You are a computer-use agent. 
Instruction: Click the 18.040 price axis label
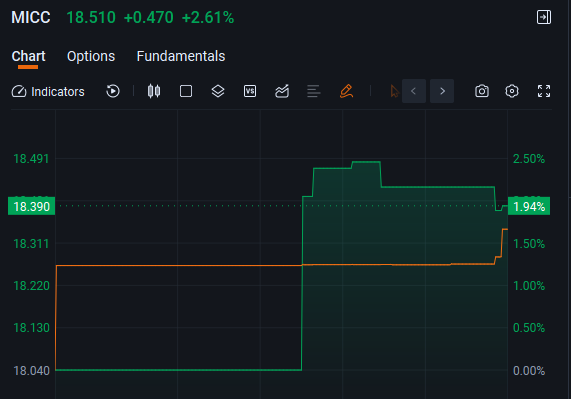(x=31, y=371)
